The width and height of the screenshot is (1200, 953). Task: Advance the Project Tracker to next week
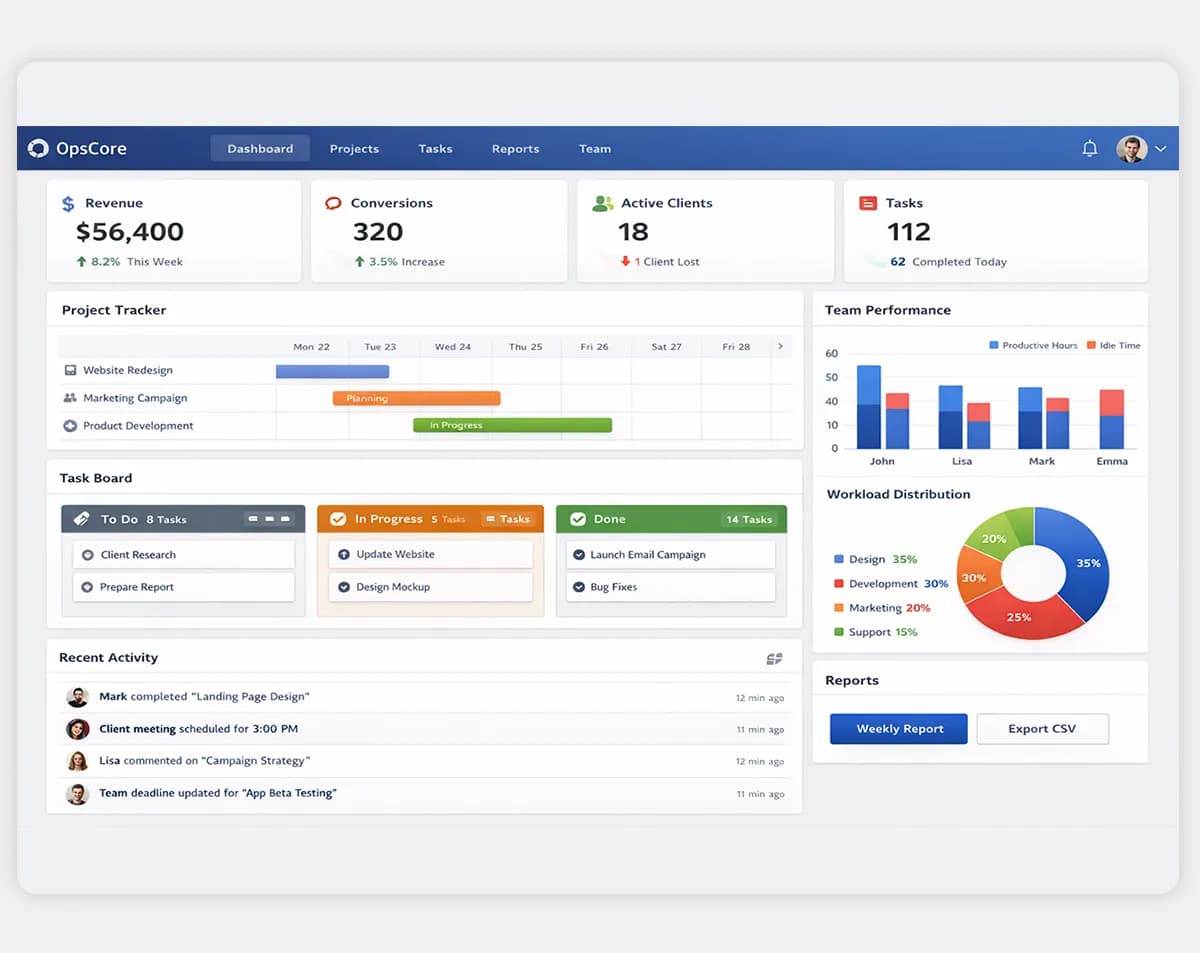(780, 347)
